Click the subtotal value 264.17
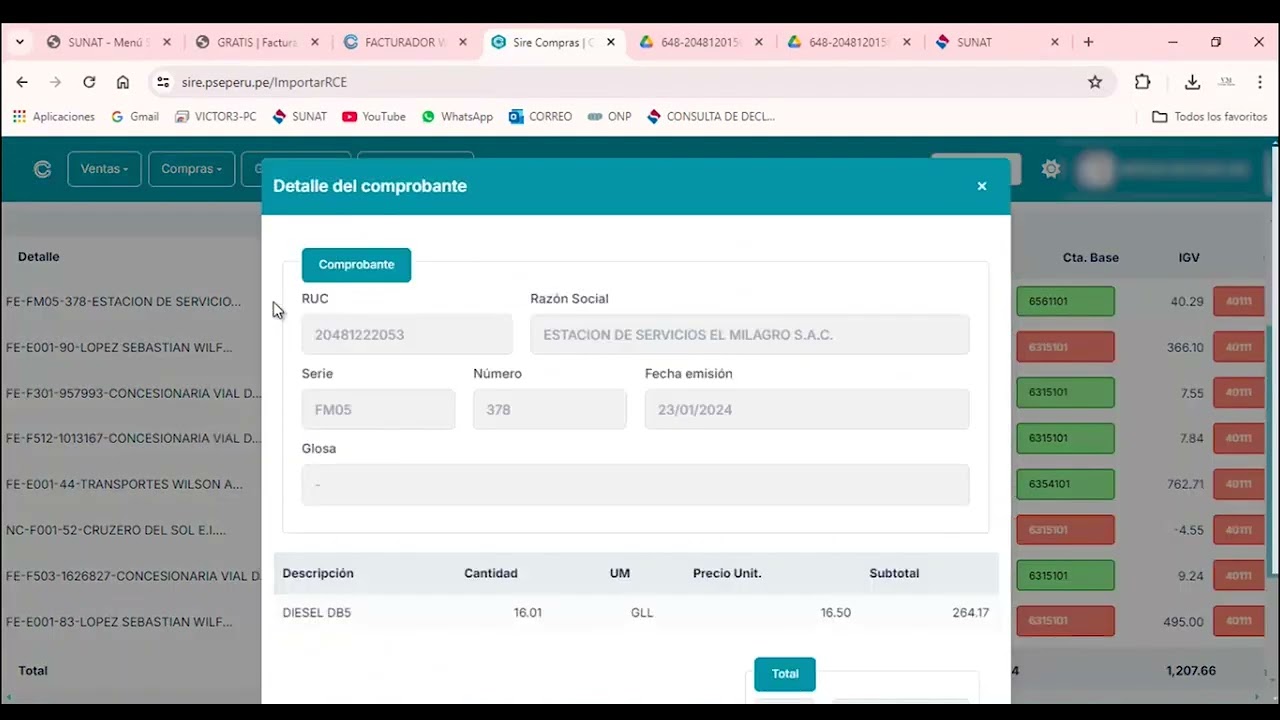 (970, 612)
